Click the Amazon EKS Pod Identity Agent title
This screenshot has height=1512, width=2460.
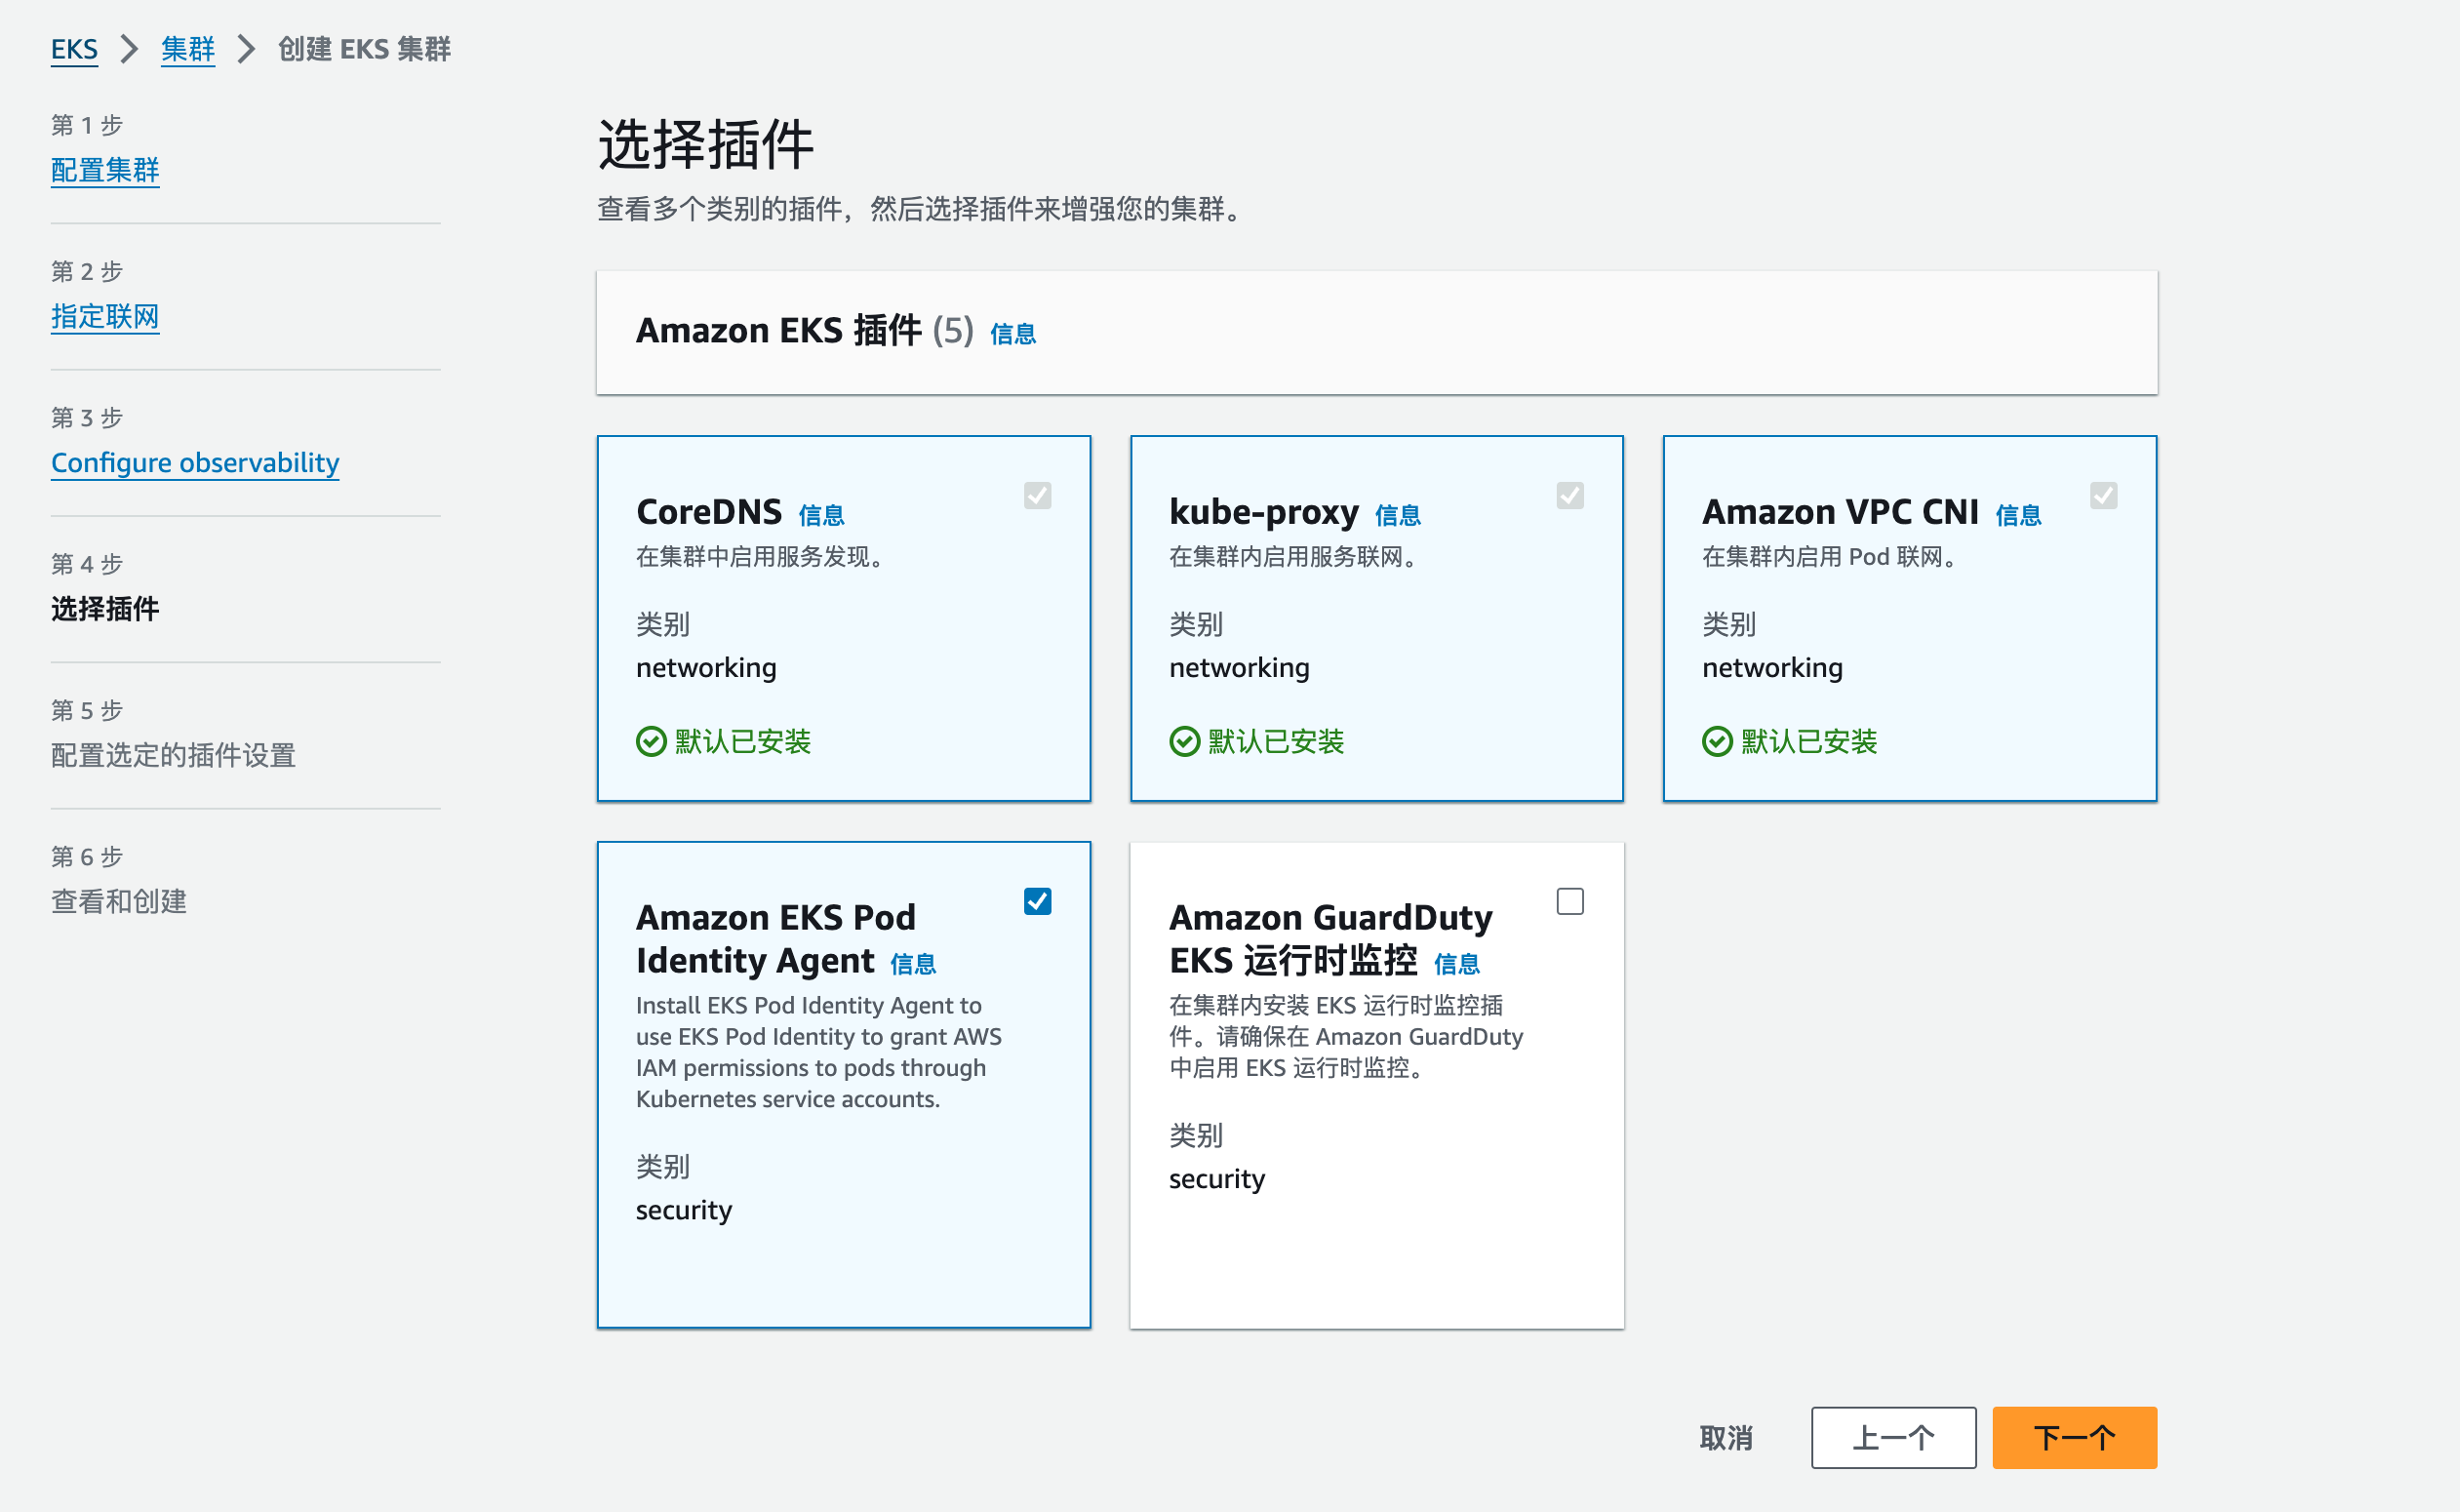pyautogui.click(x=776, y=939)
